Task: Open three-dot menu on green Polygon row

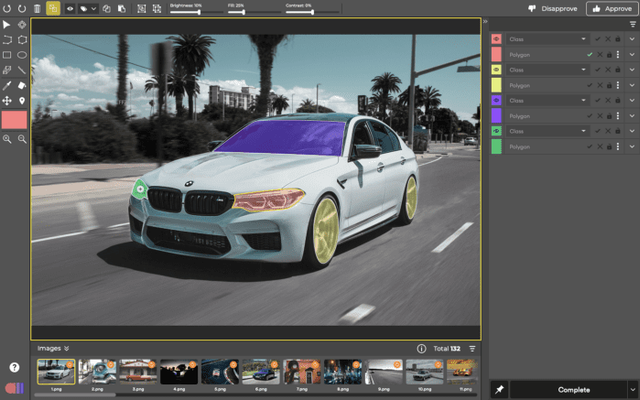Action: 618,147
